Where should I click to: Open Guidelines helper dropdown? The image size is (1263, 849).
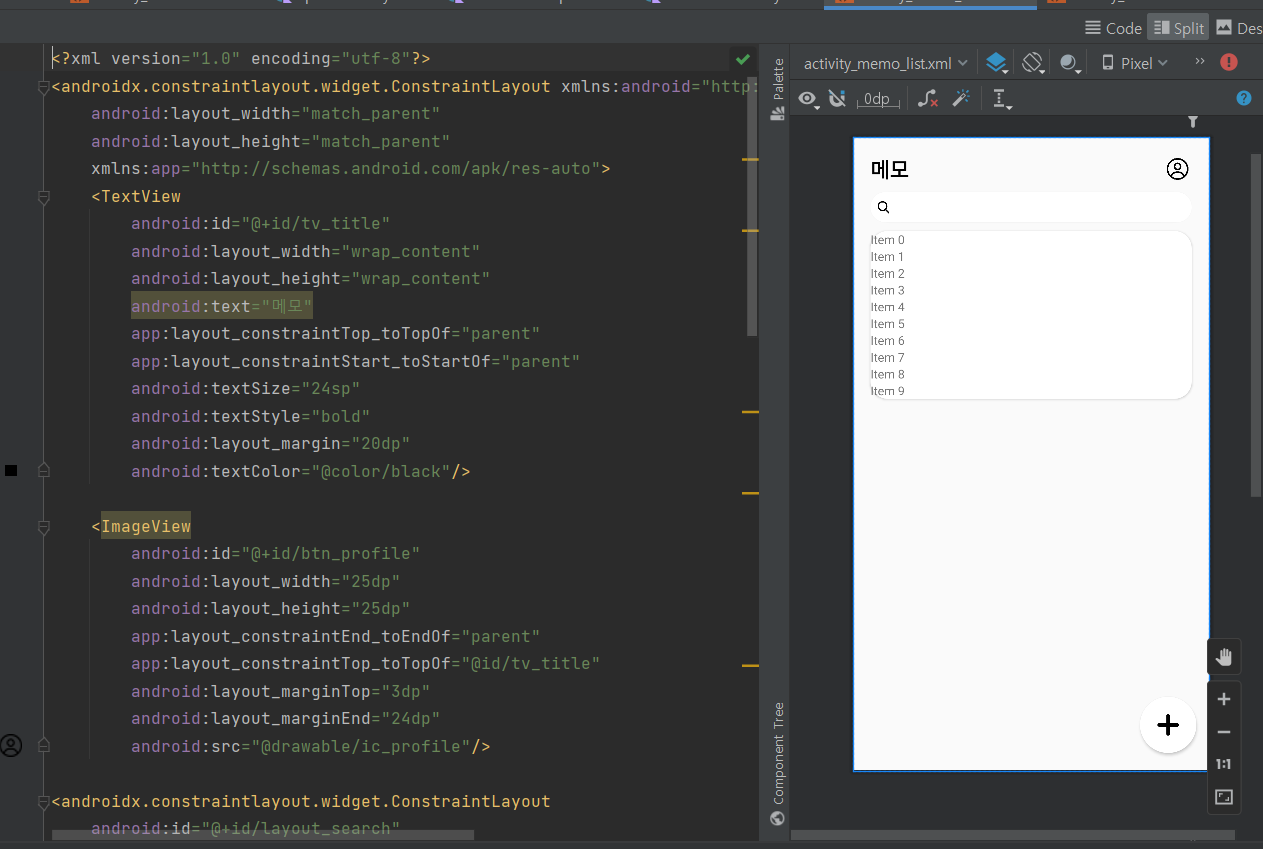pyautogui.click(x=1001, y=98)
